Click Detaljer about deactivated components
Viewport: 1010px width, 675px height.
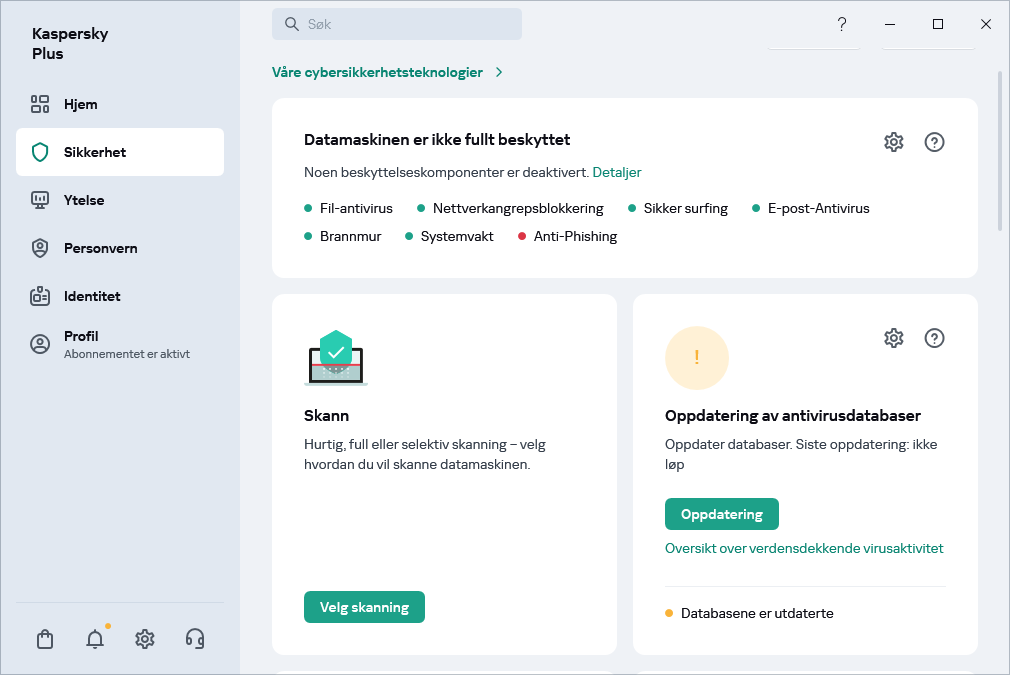(617, 172)
